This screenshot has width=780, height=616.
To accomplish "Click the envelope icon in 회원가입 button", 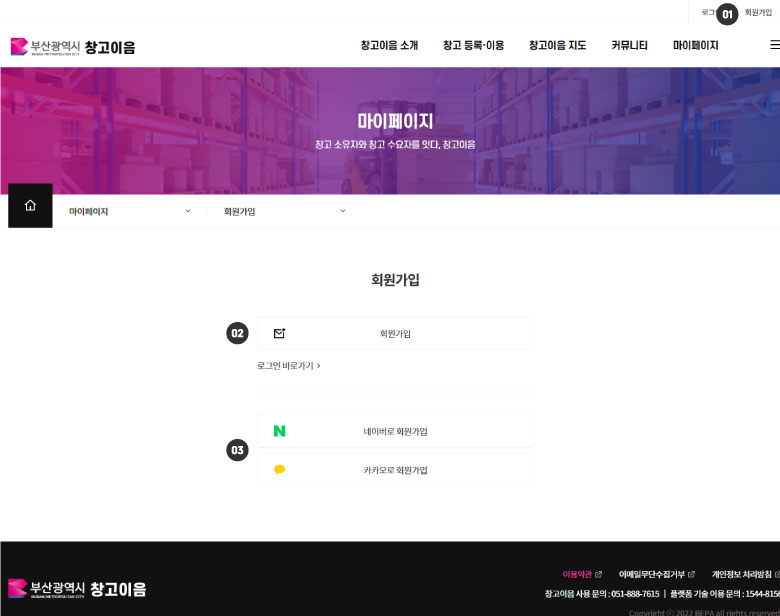I will coord(280,333).
